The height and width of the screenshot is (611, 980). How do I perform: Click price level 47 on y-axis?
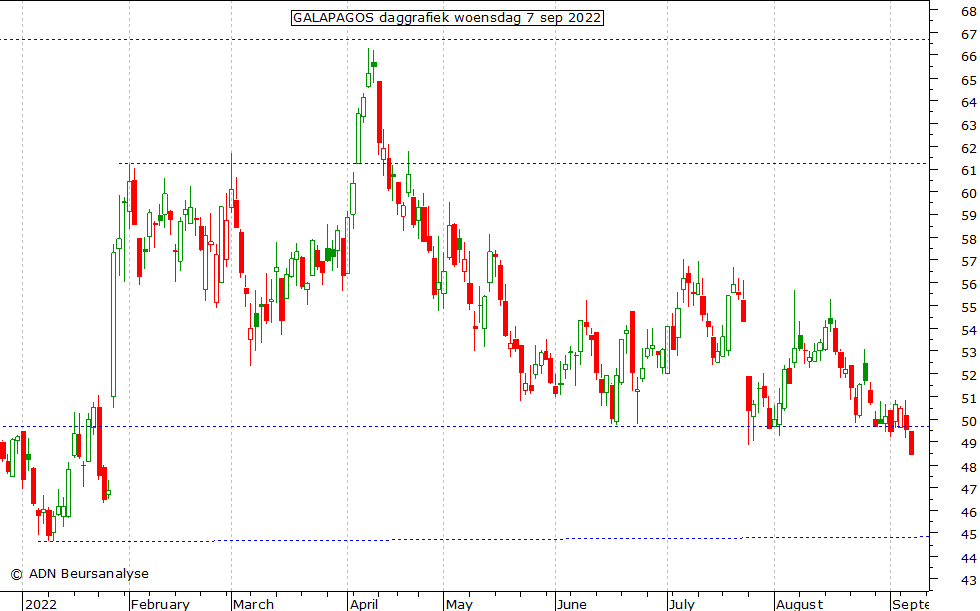[969, 489]
